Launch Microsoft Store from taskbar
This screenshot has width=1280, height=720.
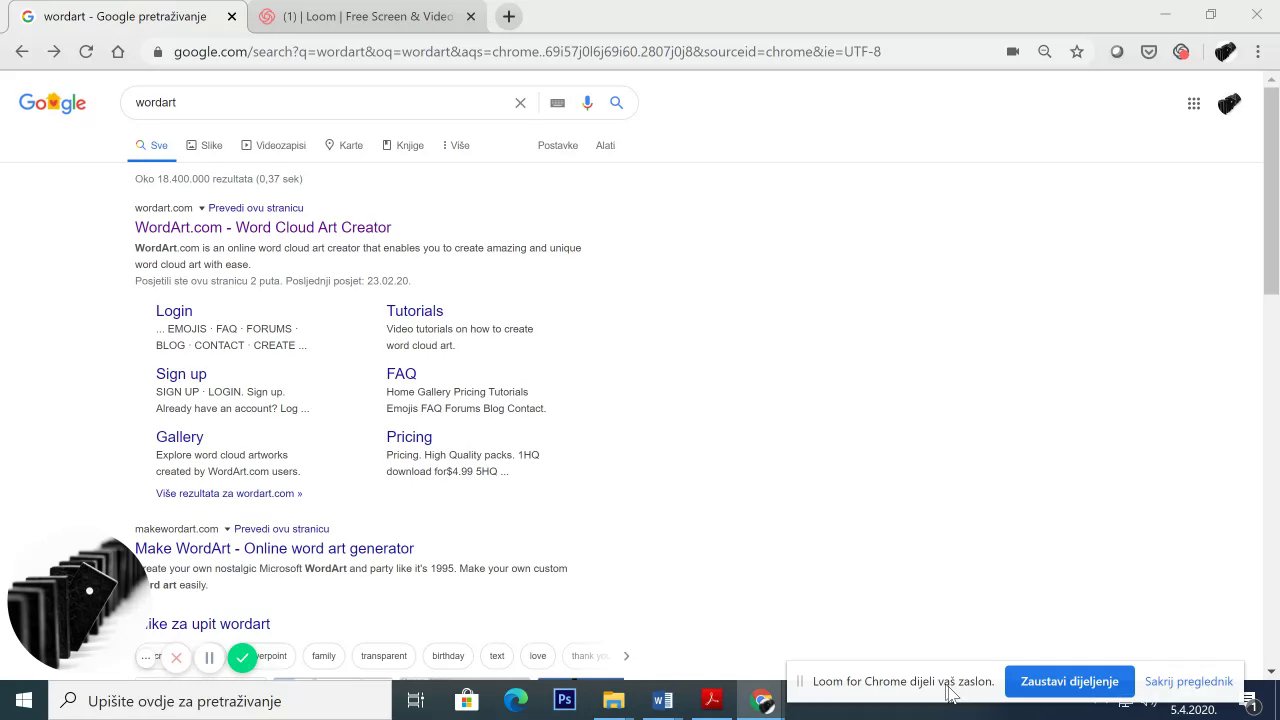coord(466,701)
